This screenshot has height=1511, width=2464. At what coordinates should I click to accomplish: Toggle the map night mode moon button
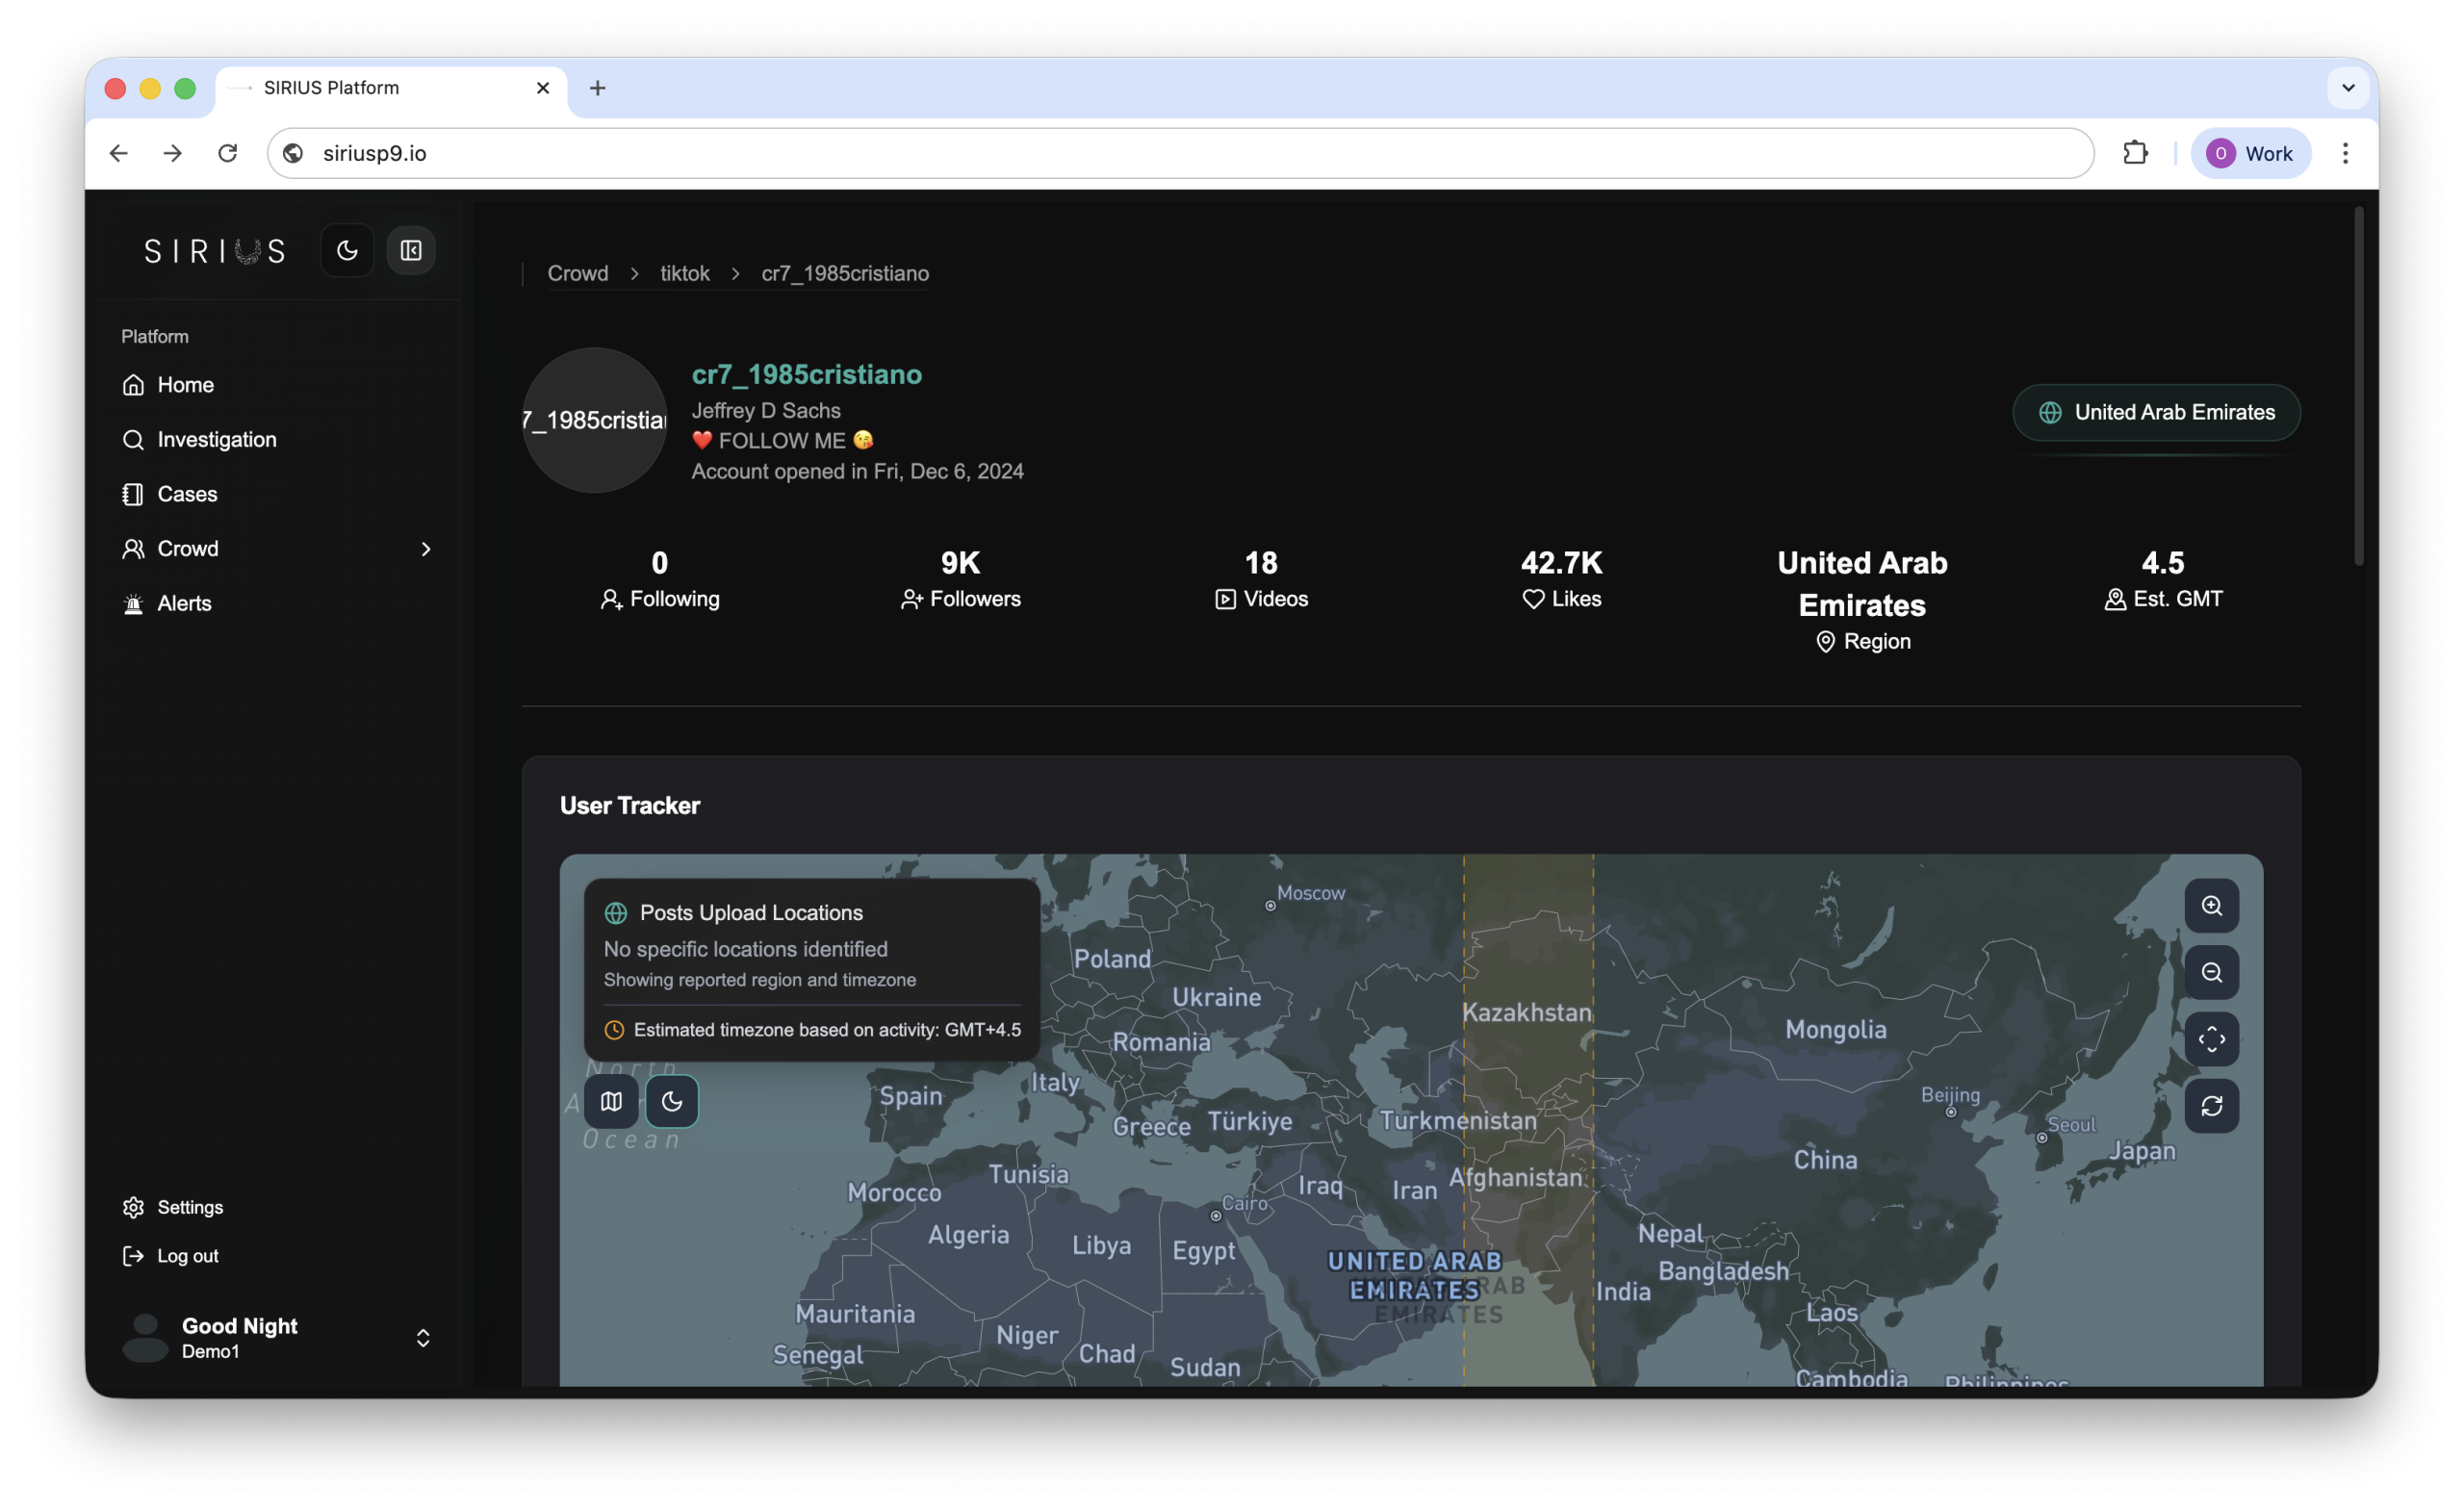click(x=672, y=1101)
